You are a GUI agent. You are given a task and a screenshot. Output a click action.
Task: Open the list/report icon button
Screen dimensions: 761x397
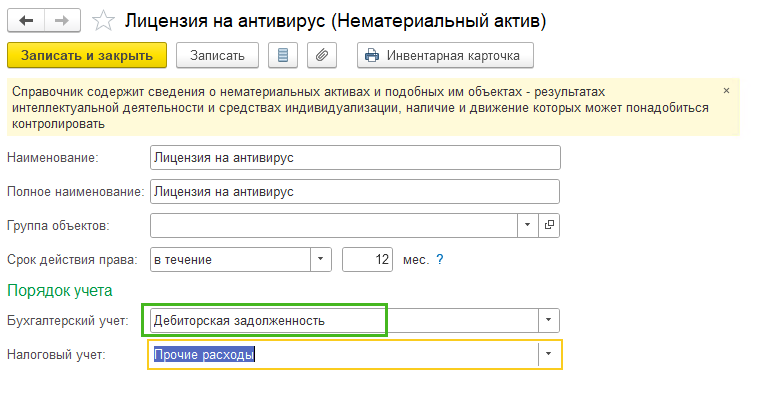point(283,55)
